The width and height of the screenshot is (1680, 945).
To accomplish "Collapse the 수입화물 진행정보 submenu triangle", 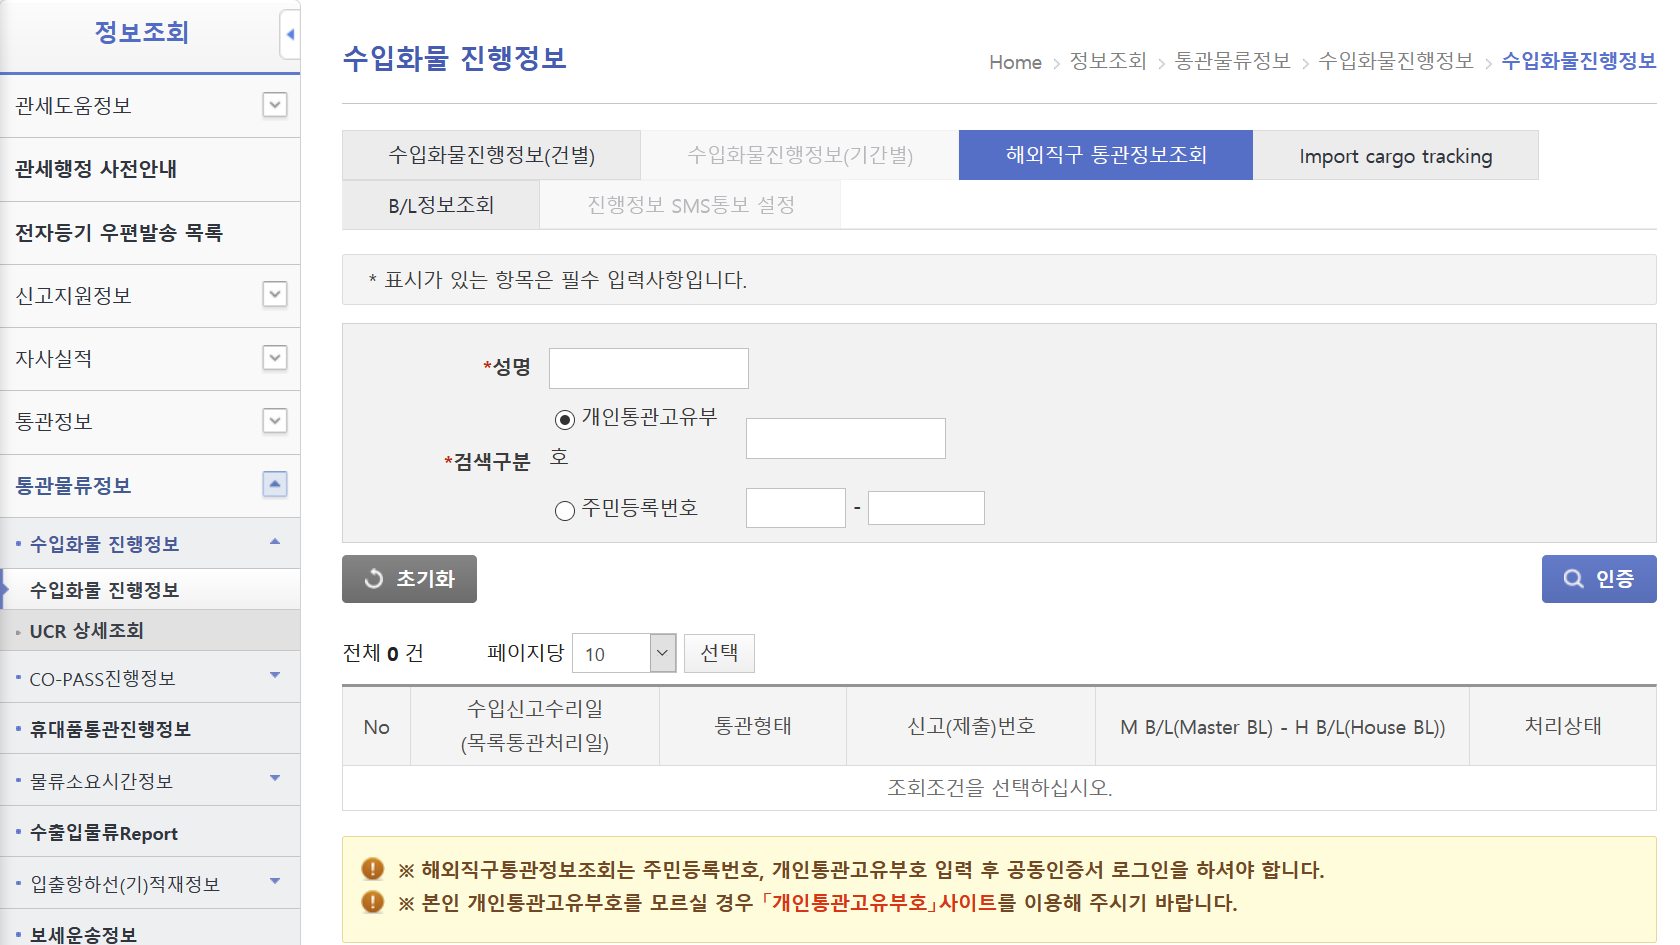I will click(275, 542).
